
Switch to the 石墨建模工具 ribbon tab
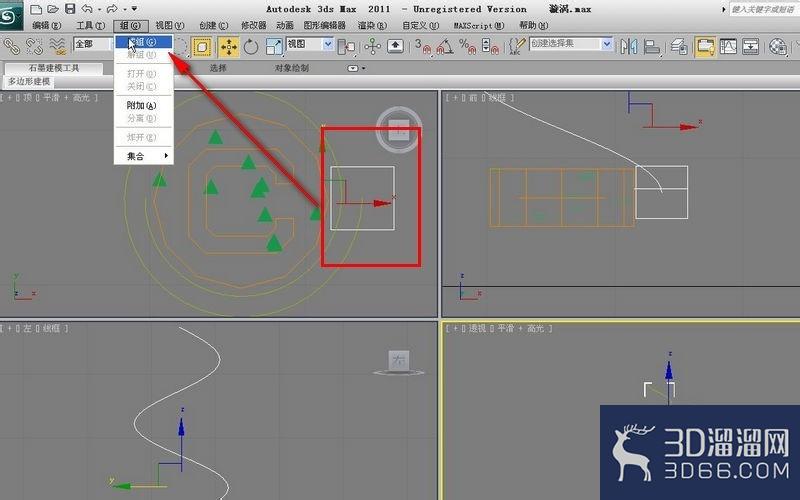tap(54, 68)
